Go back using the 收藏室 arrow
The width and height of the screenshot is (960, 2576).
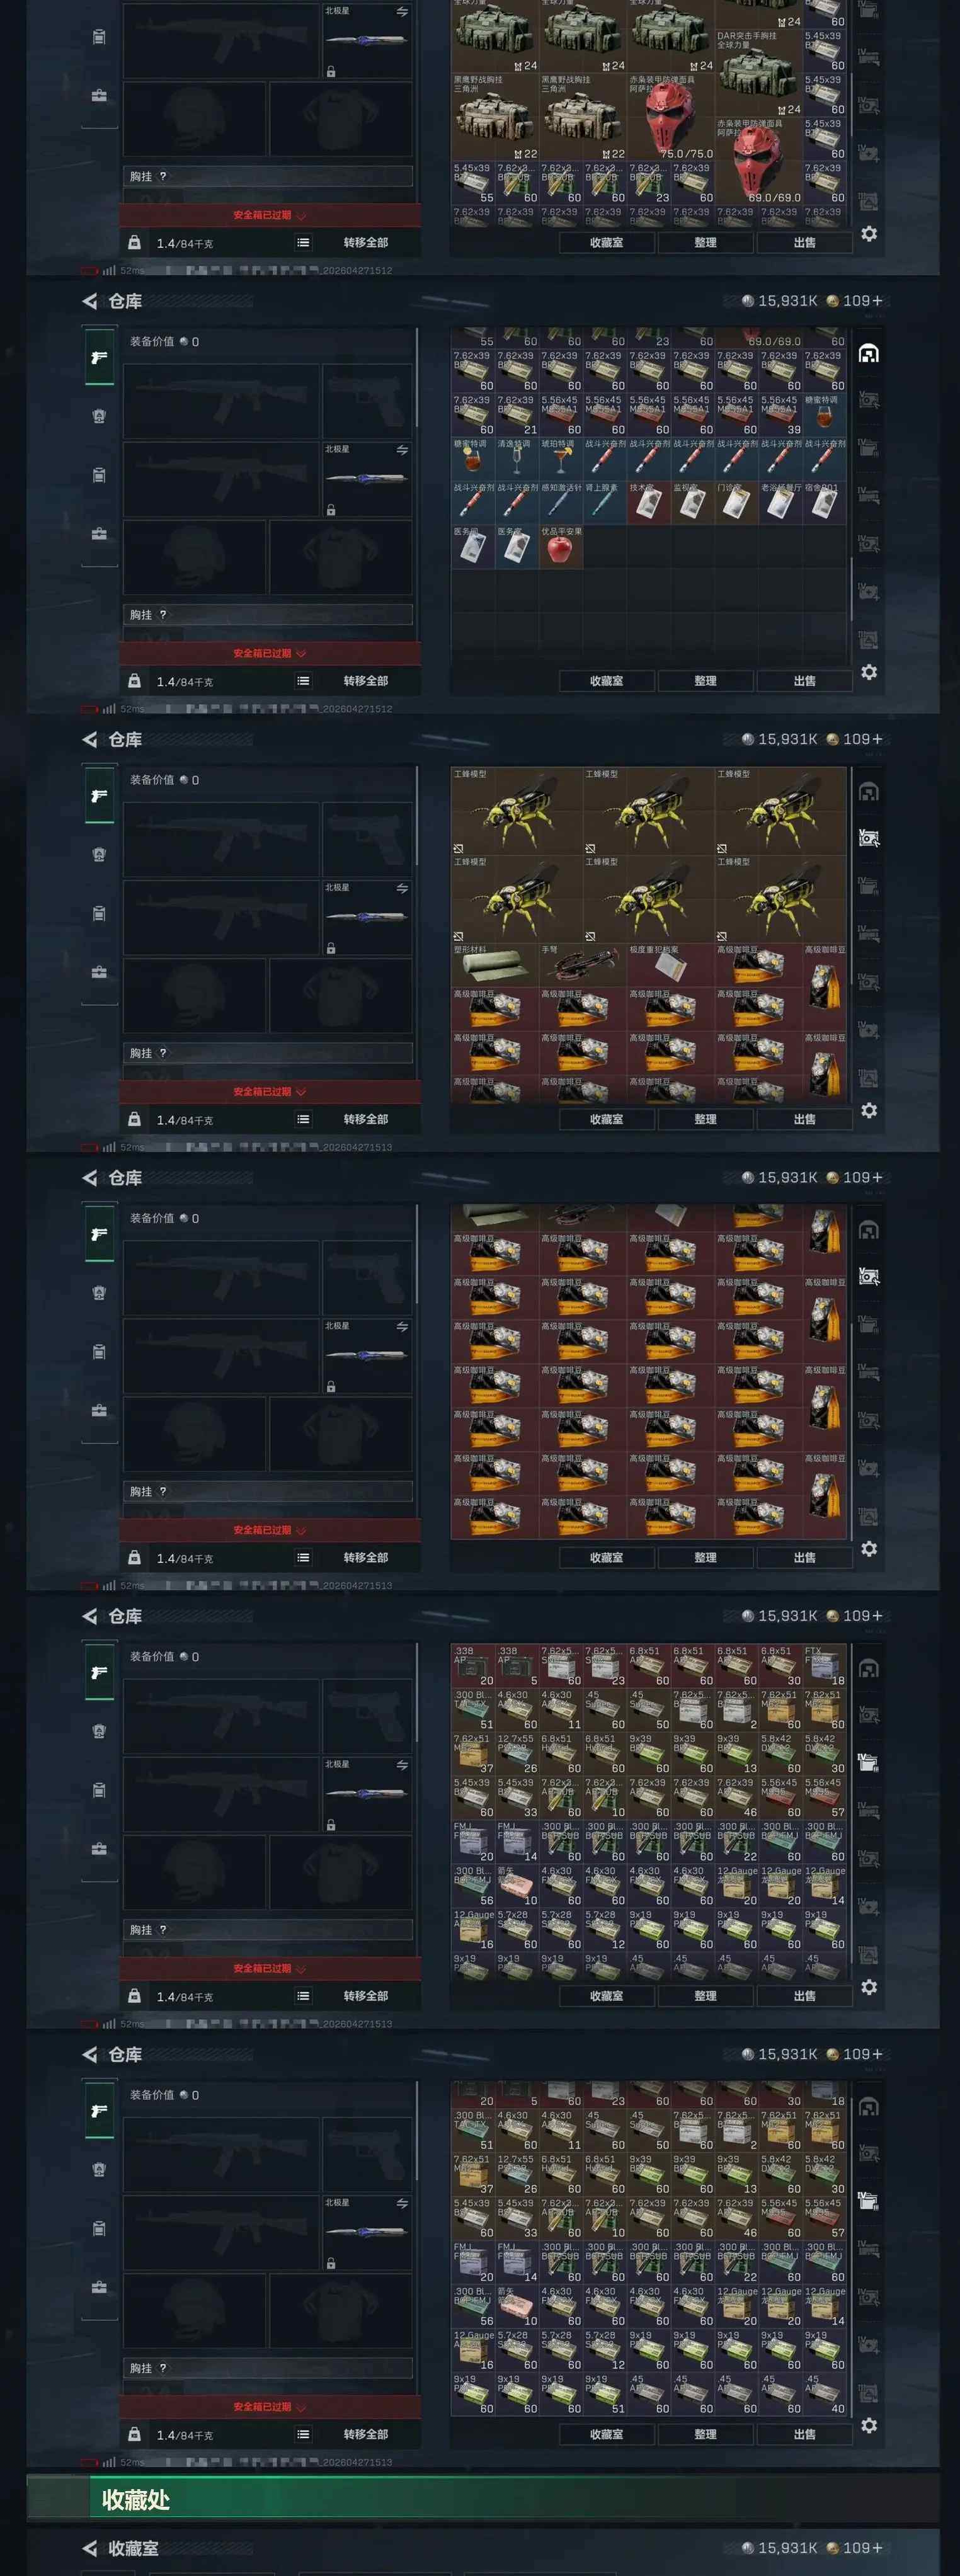90,2548
